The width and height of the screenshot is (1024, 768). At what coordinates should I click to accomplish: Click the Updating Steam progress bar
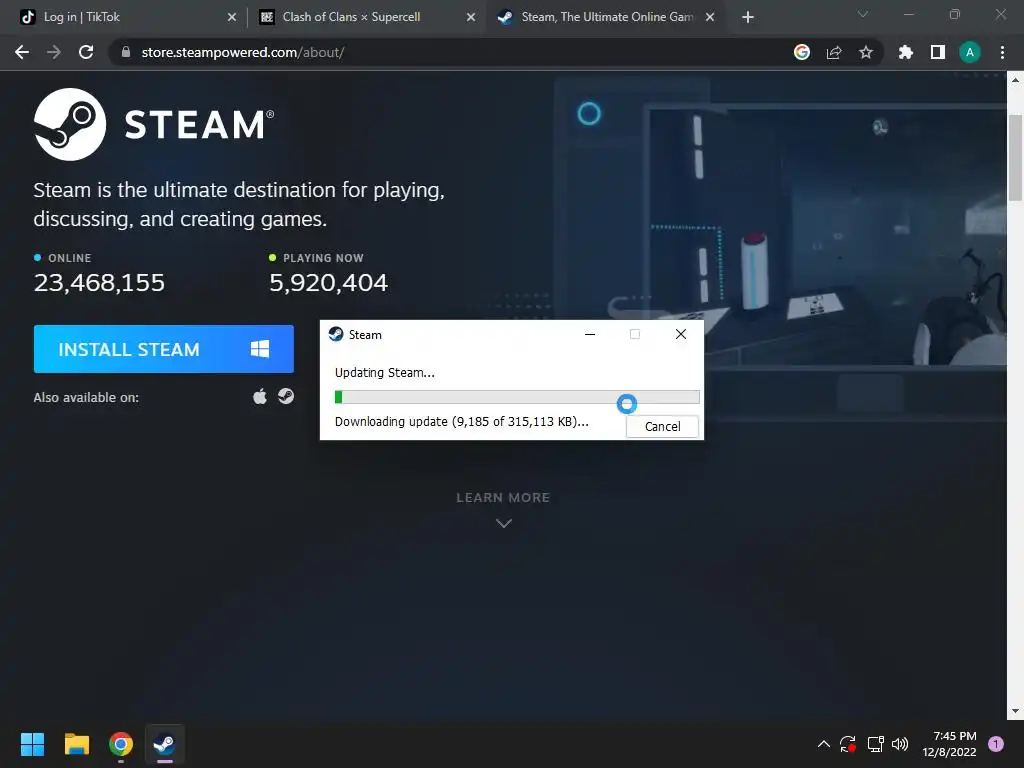click(x=517, y=396)
